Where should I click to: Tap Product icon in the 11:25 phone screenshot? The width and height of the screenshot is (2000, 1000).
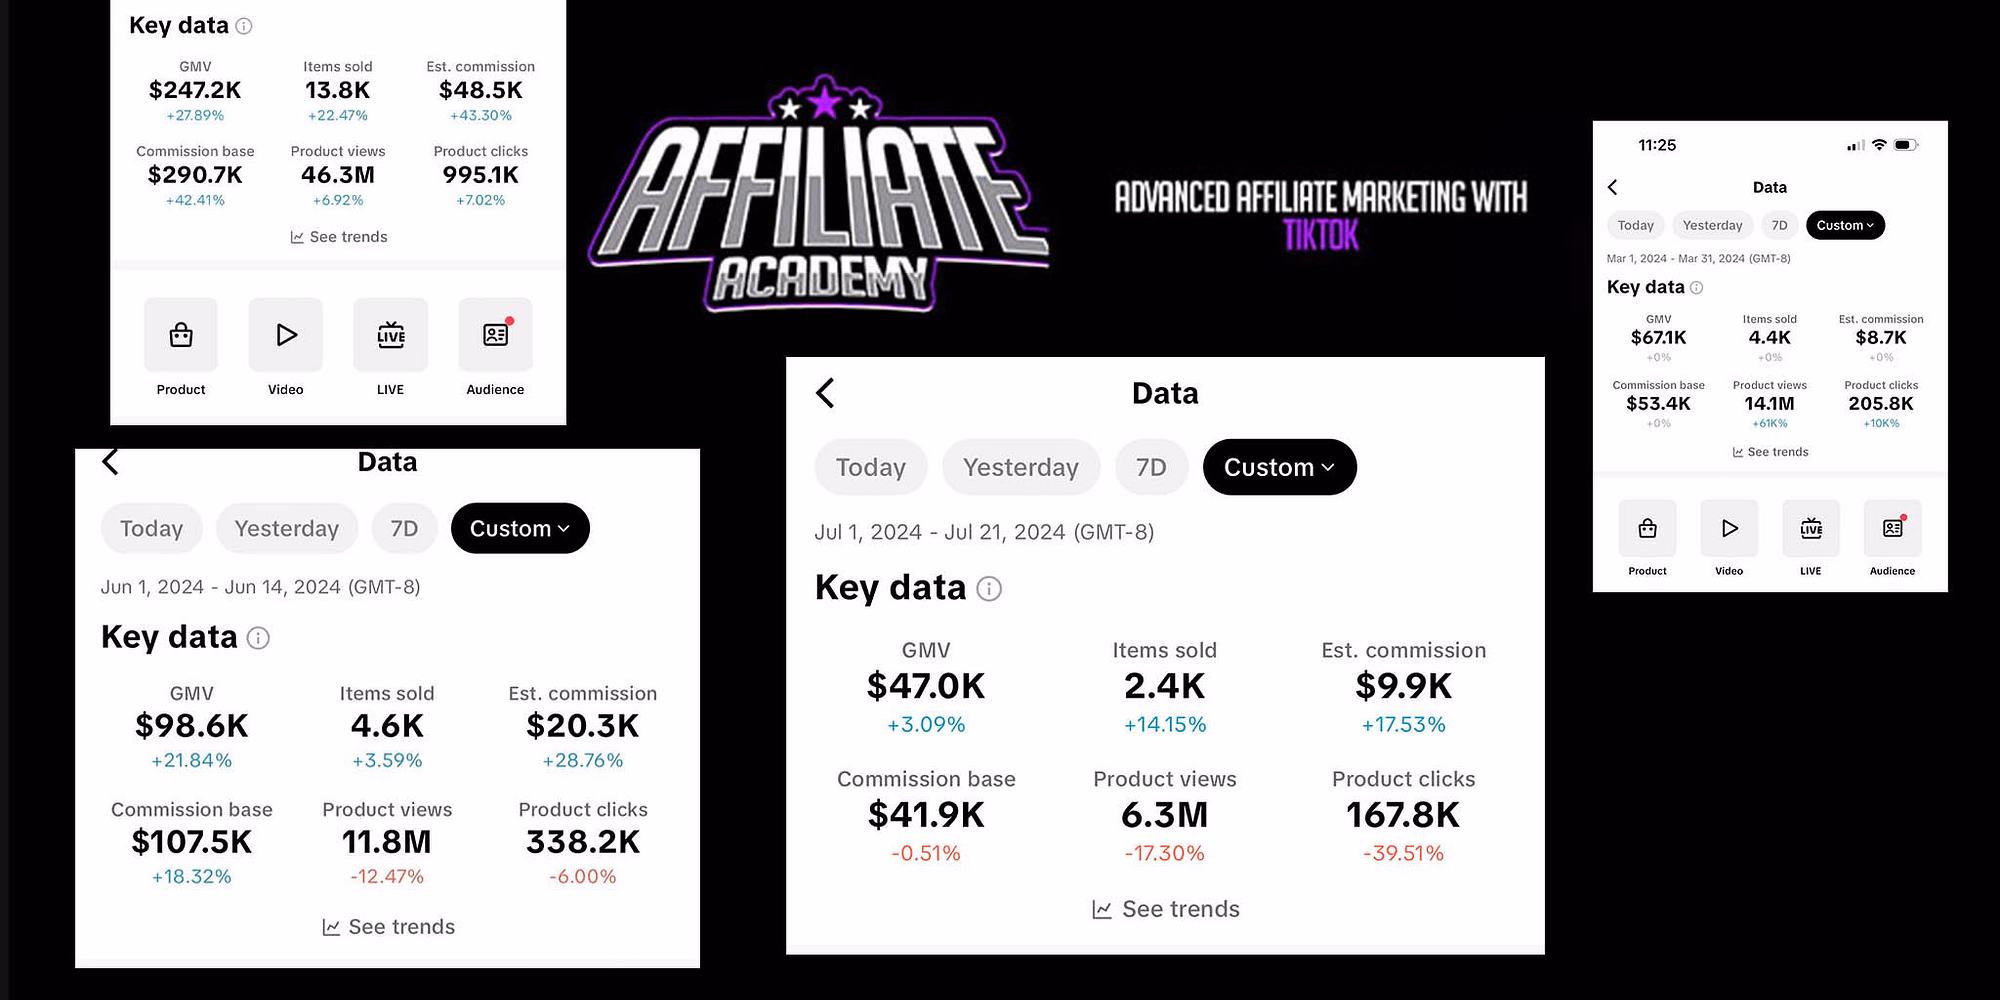1647,528
